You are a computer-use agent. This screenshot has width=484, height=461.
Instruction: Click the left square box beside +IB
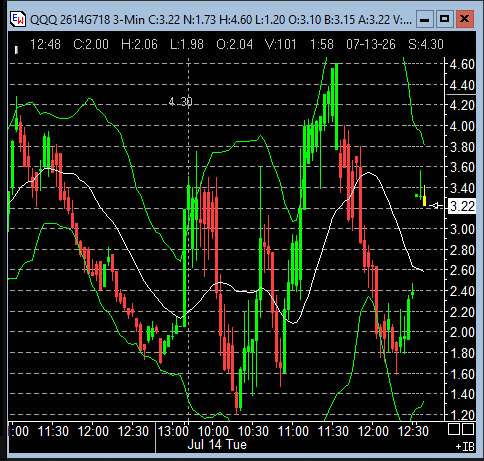pos(454,429)
